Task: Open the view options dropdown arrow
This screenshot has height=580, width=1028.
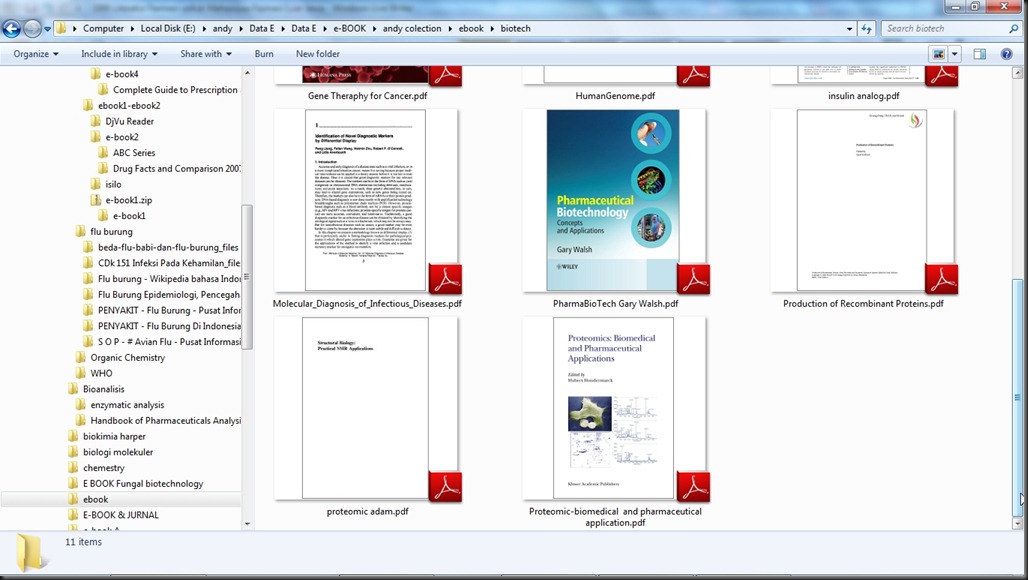Action: pyautogui.click(x=955, y=54)
